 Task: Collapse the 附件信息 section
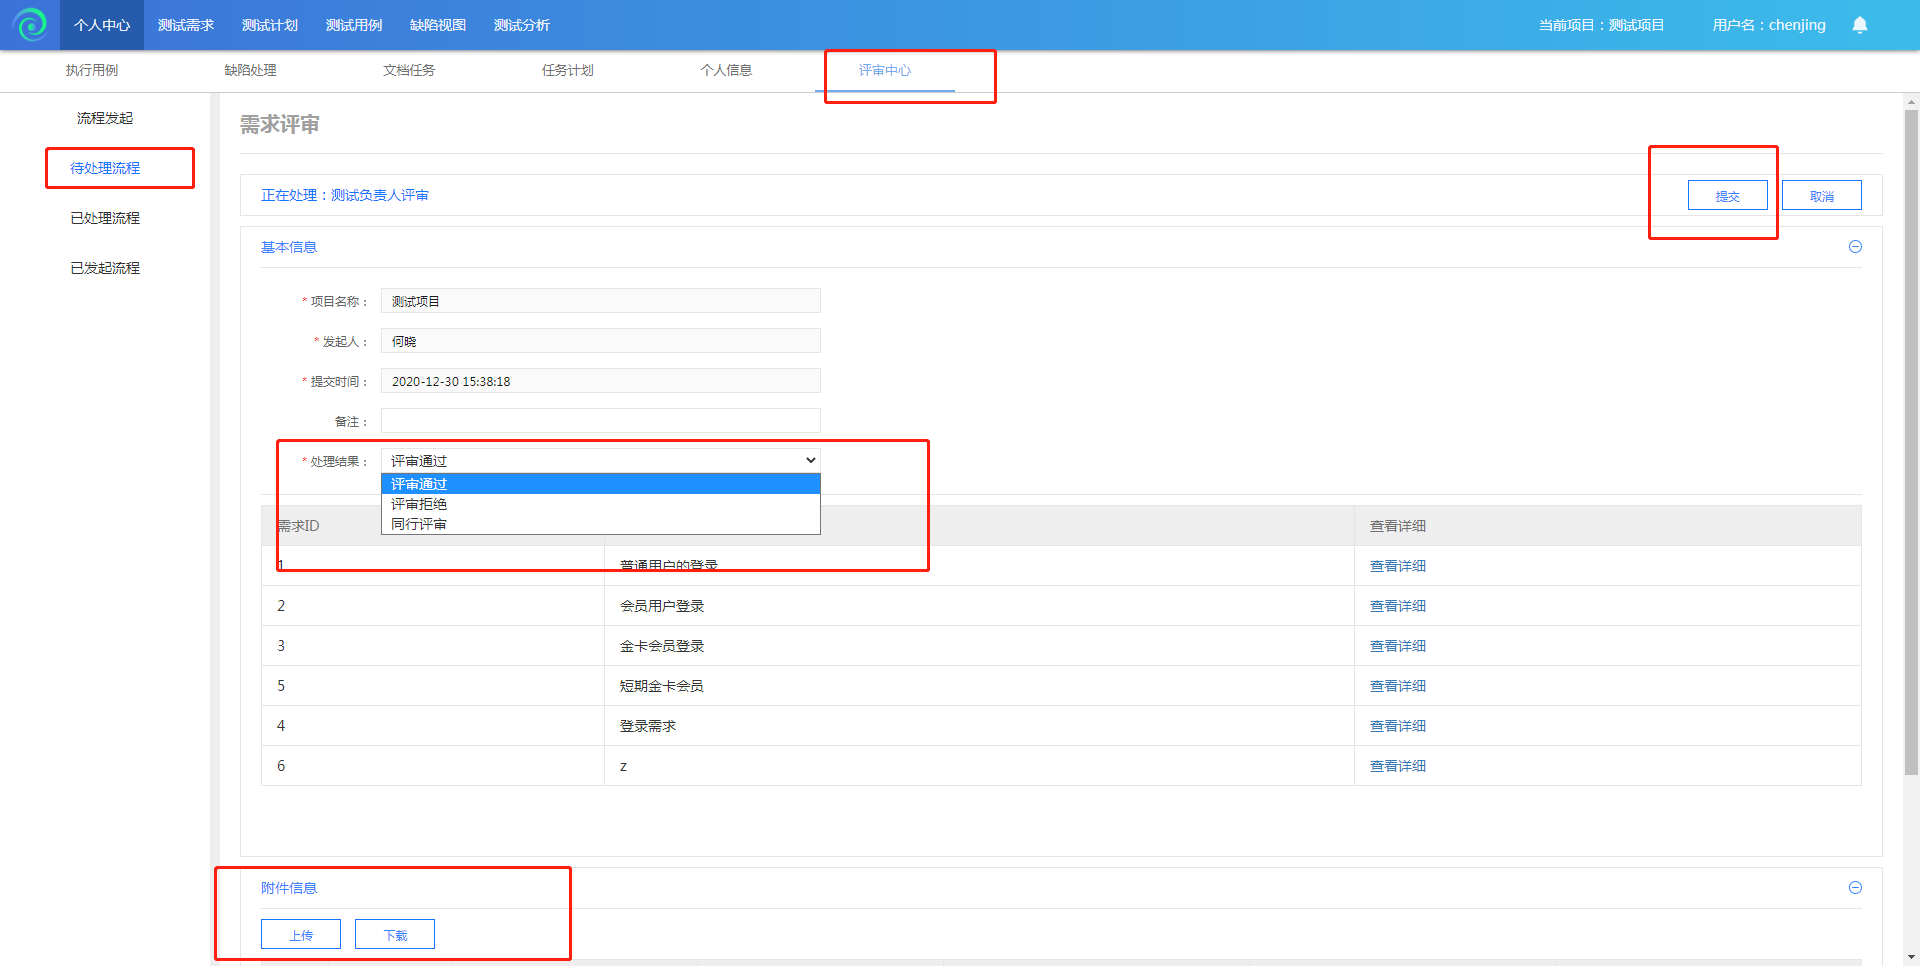[1855, 888]
